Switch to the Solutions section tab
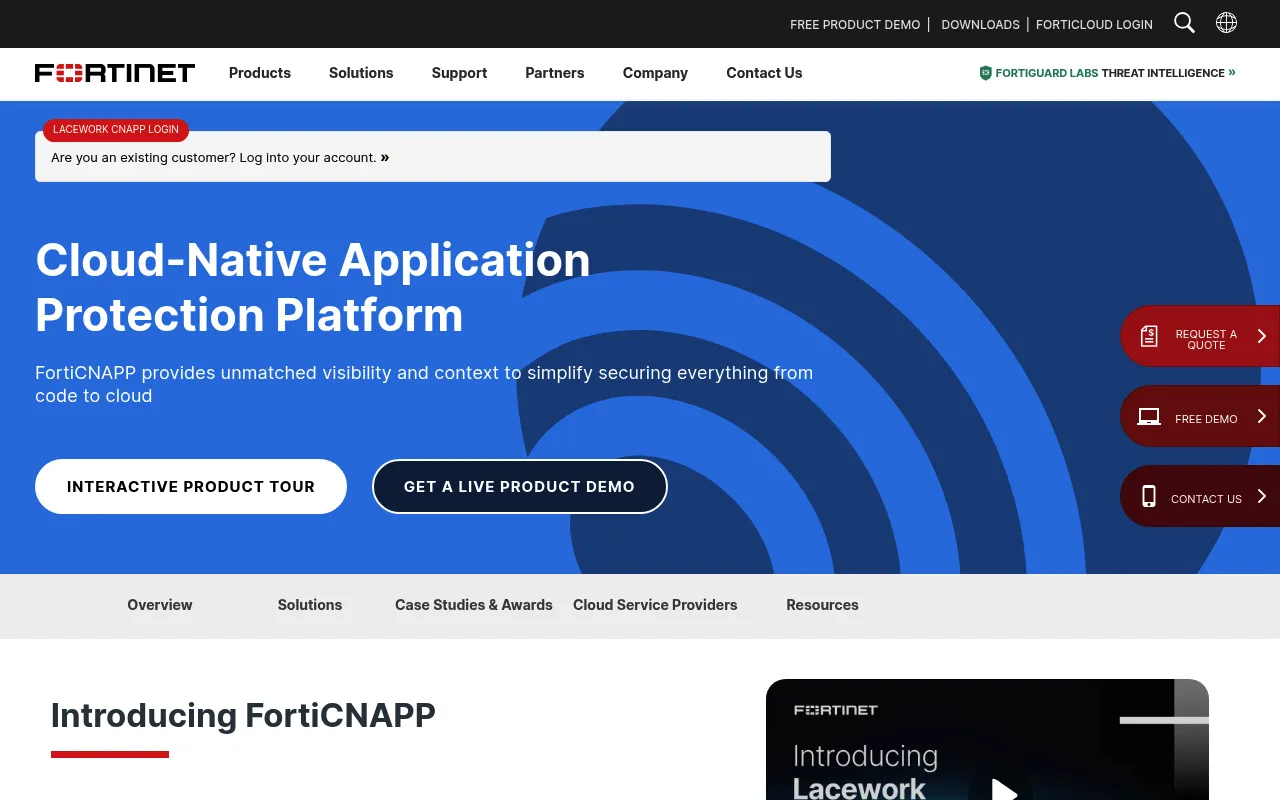Viewport: 1280px width, 800px height. [x=310, y=605]
